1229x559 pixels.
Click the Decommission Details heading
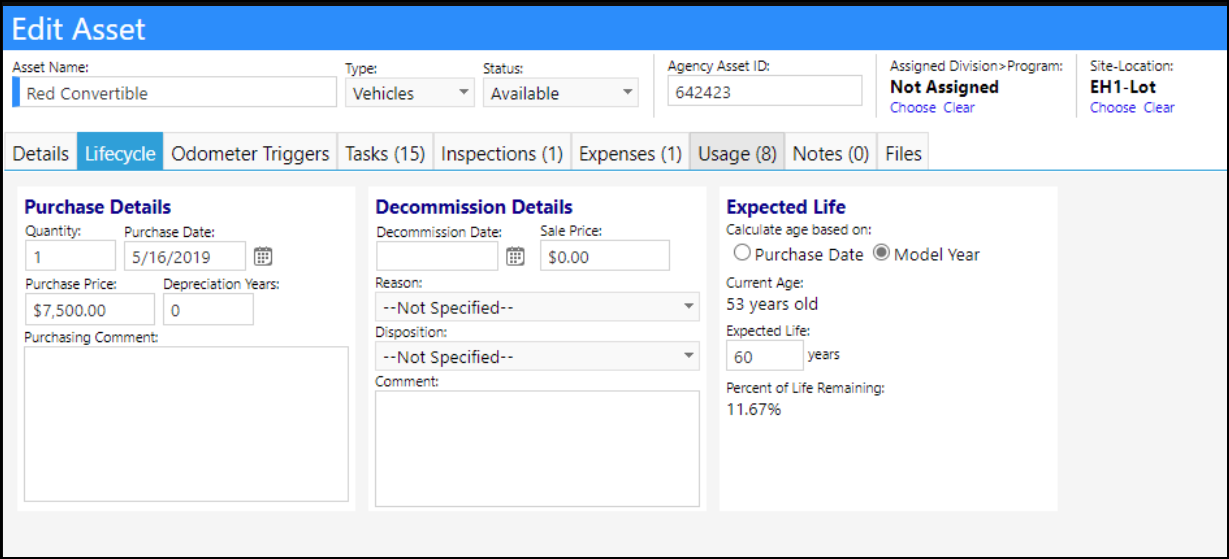click(474, 207)
